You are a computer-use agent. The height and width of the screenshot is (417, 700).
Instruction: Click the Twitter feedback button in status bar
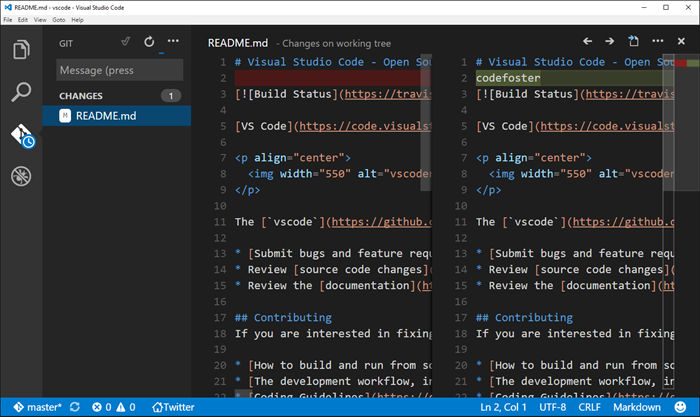pos(172,407)
